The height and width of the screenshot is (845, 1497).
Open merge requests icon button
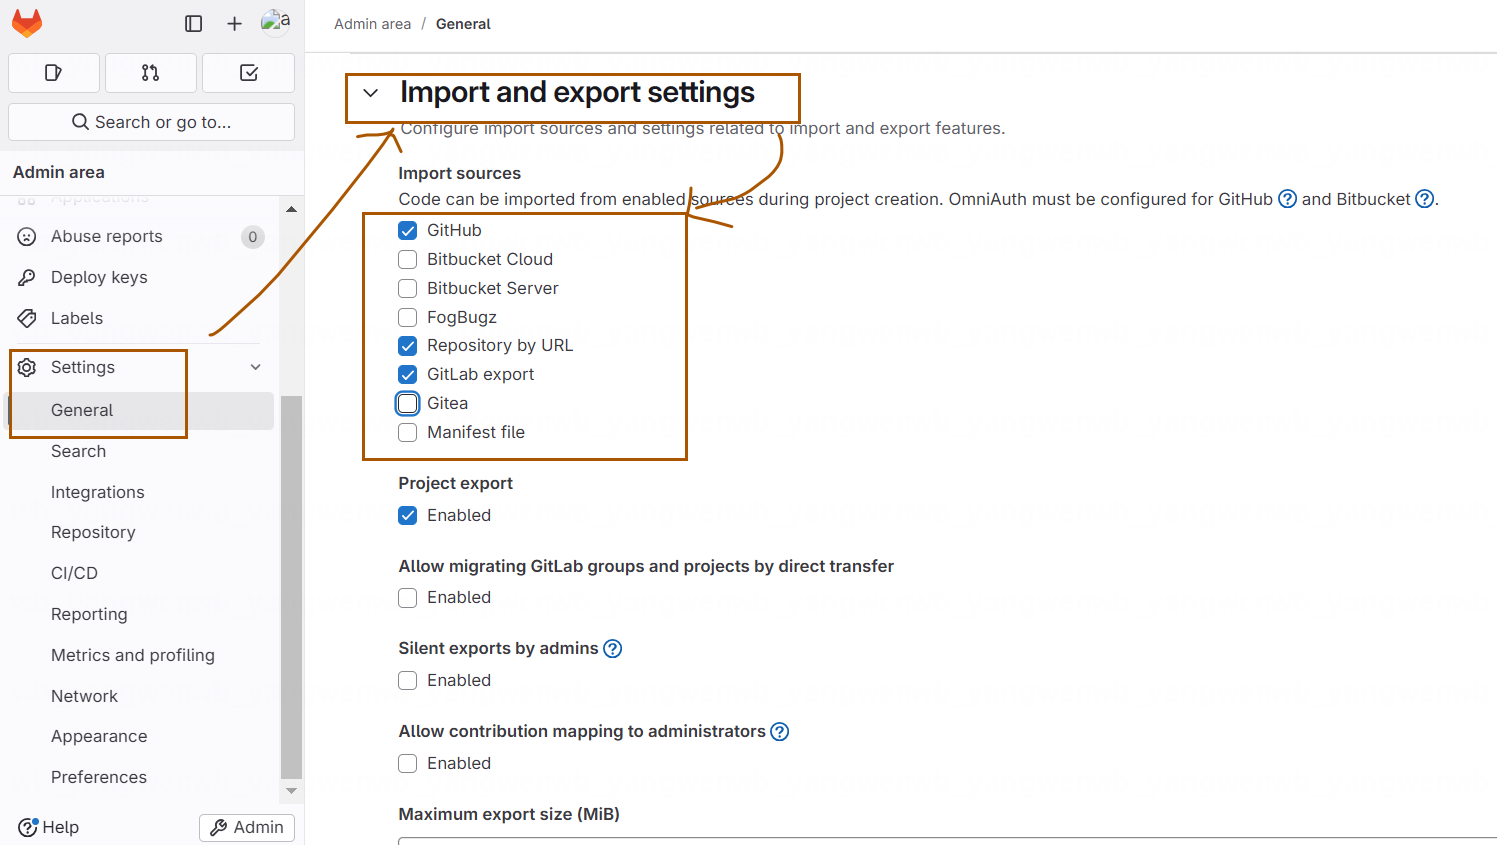coord(151,73)
